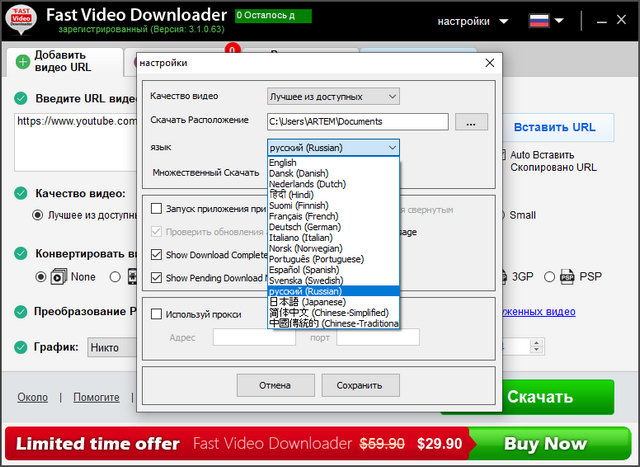Enable the Используй прокси checkbox
Viewport: 640px width, 467px height.
[157, 314]
